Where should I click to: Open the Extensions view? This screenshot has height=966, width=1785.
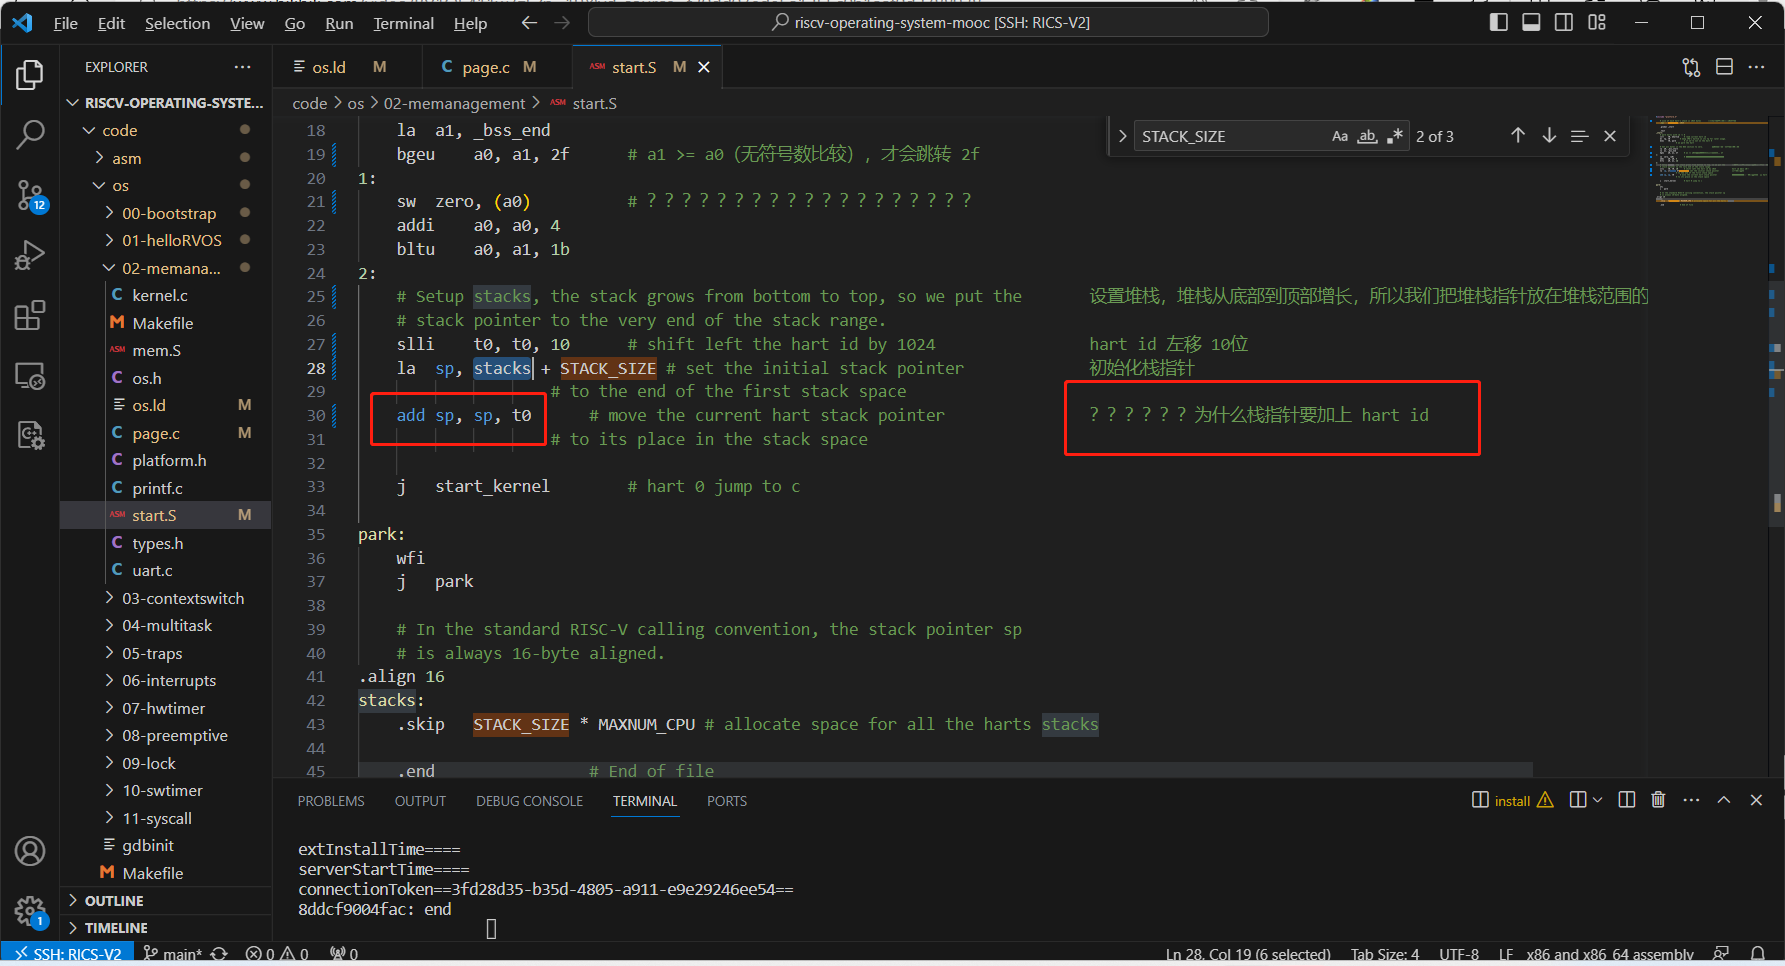click(30, 316)
